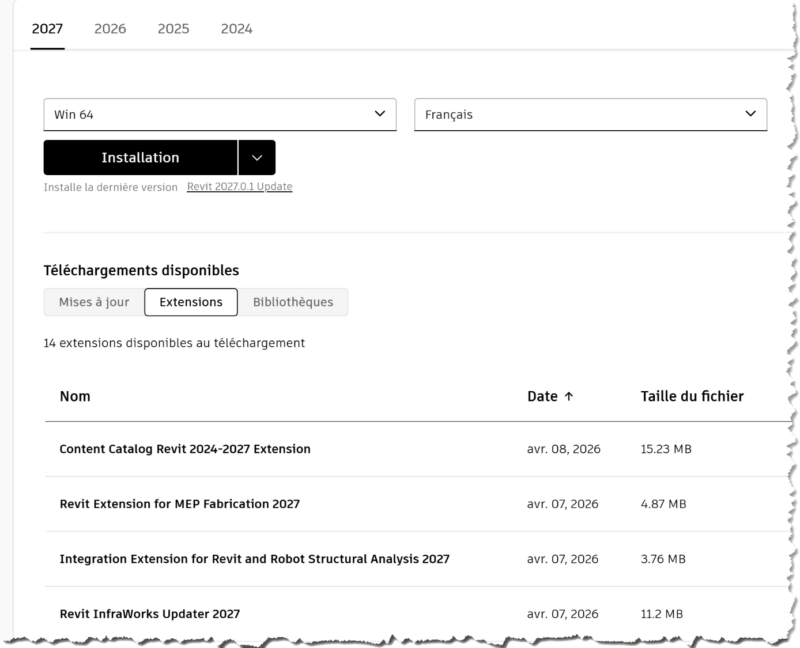Screen dimensions: 800x648
Task: Click Revit InfraWorks Updater 2027 entry
Action: pyautogui.click(x=150, y=614)
